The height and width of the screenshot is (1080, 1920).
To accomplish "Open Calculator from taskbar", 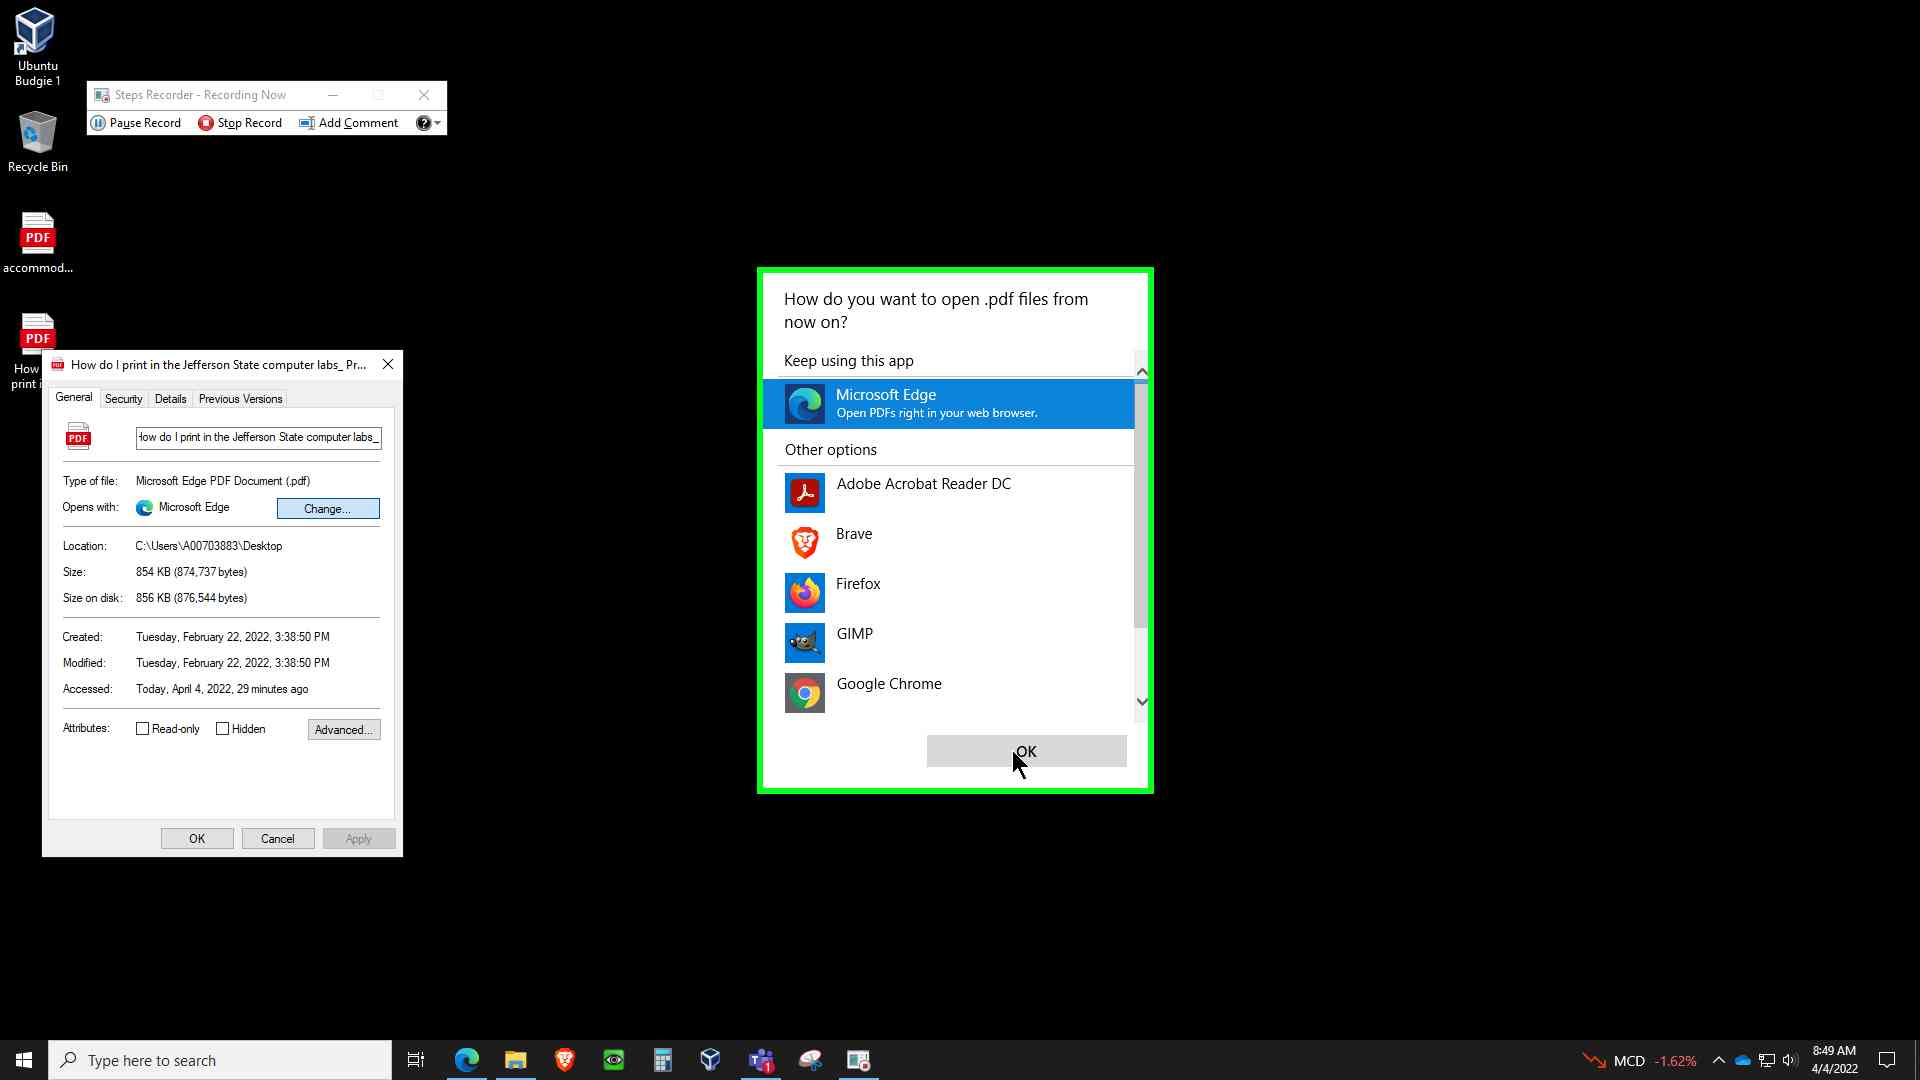I will (x=662, y=1060).
